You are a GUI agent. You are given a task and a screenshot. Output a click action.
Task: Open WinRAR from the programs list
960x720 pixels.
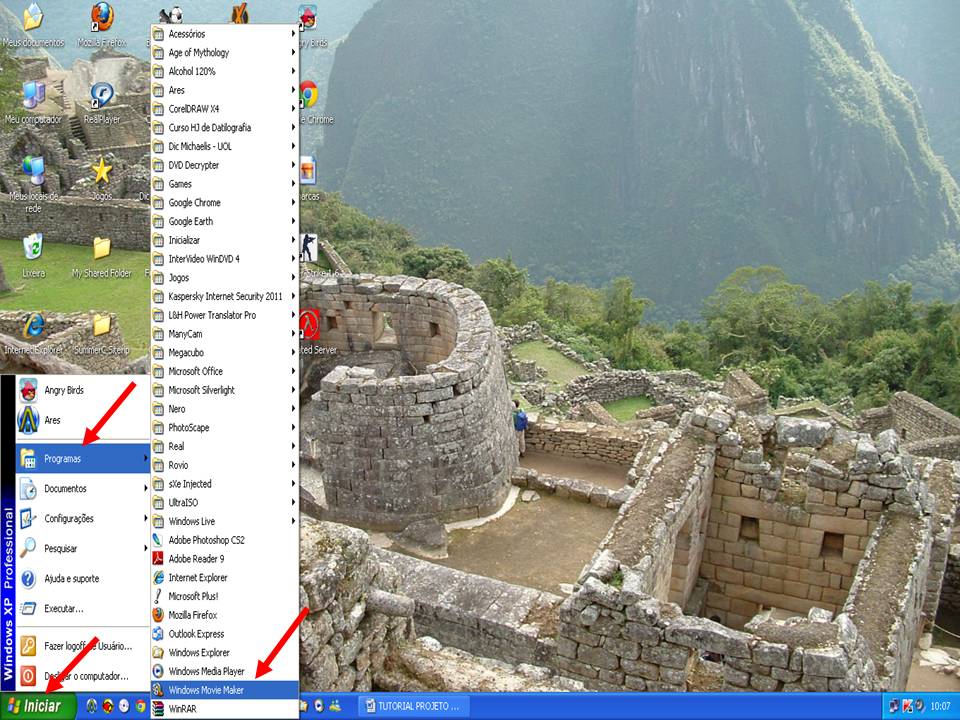(x=225, y=709)
